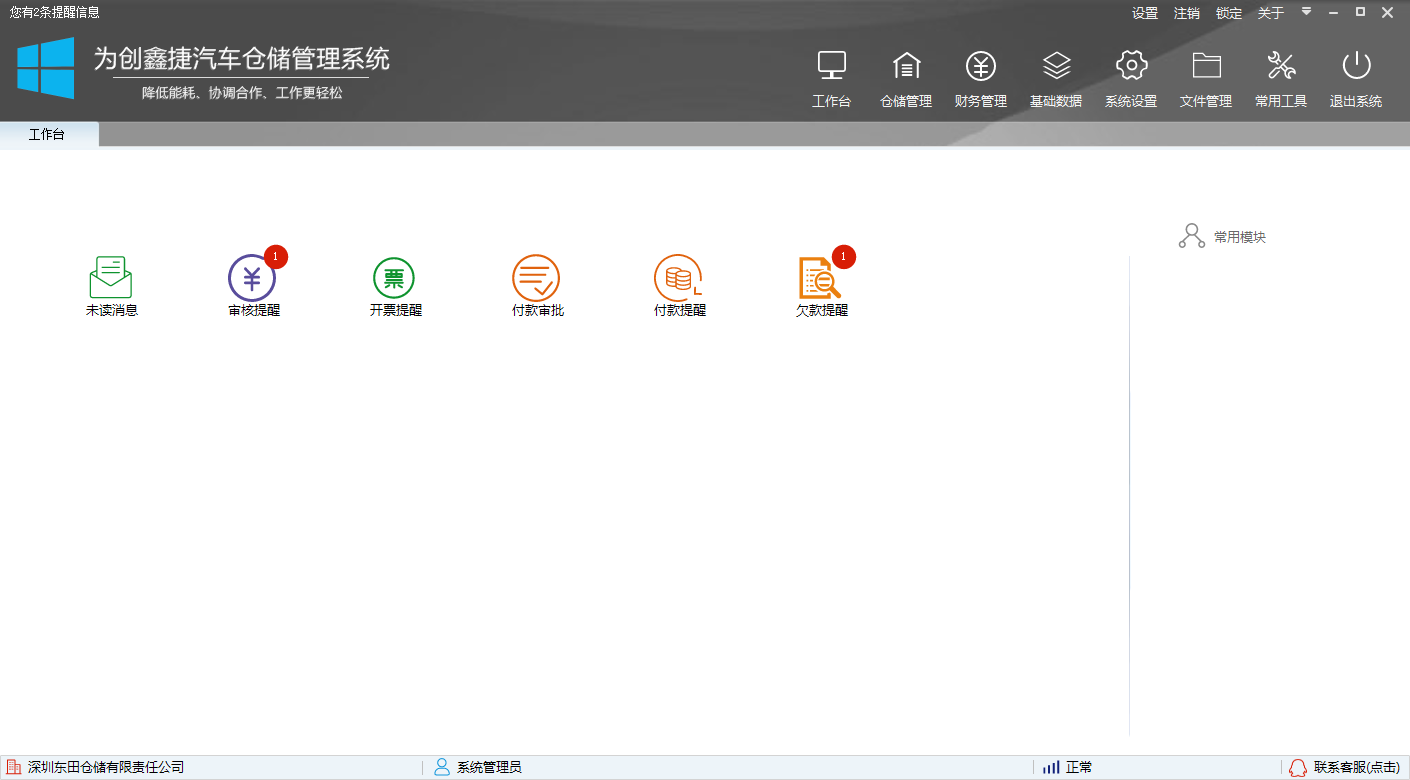Screen dimensions: 1410x780
Task: Open the 仓储管理 (warehouse management) icon
Action: [905, 78]
